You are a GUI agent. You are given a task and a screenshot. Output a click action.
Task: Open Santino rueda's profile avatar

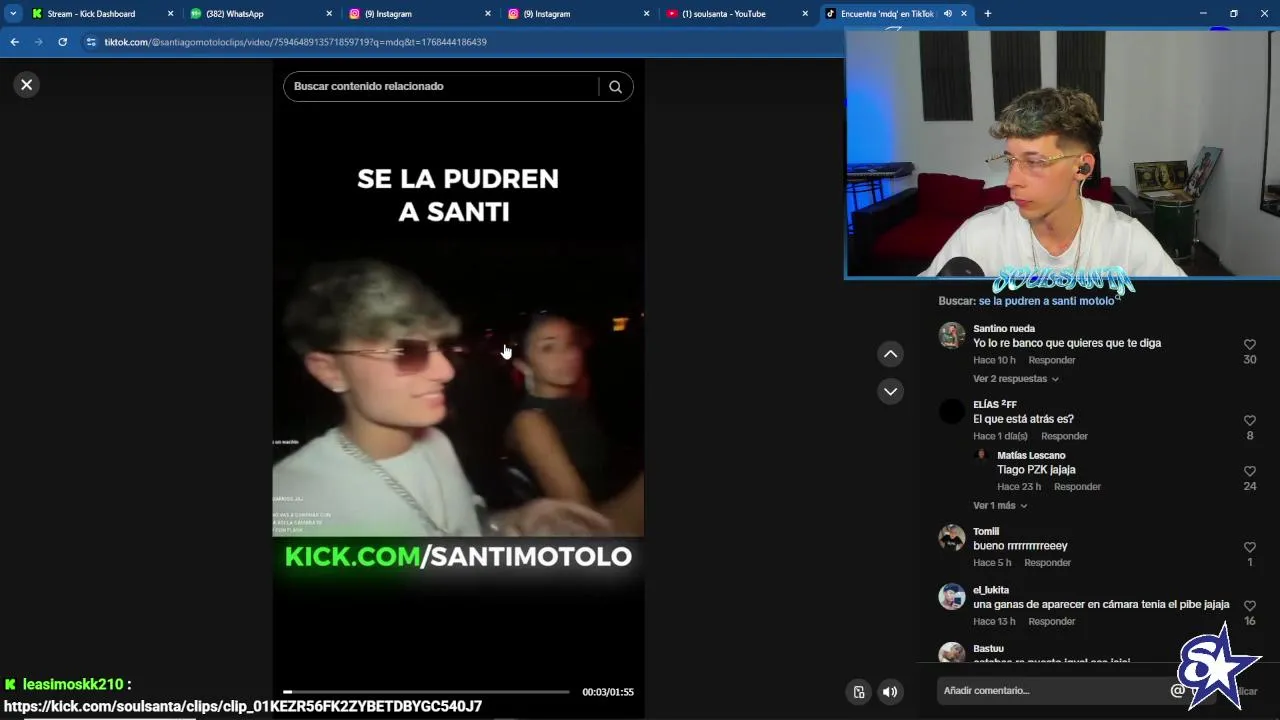click(952, 335)
